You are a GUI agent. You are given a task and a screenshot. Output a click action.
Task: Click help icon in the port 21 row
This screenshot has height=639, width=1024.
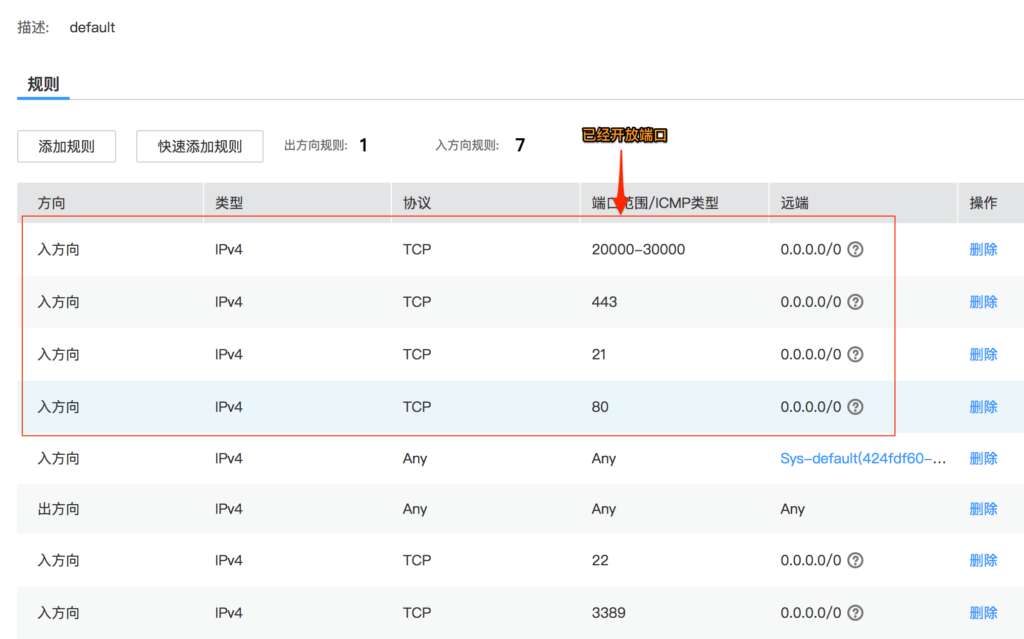855,354
